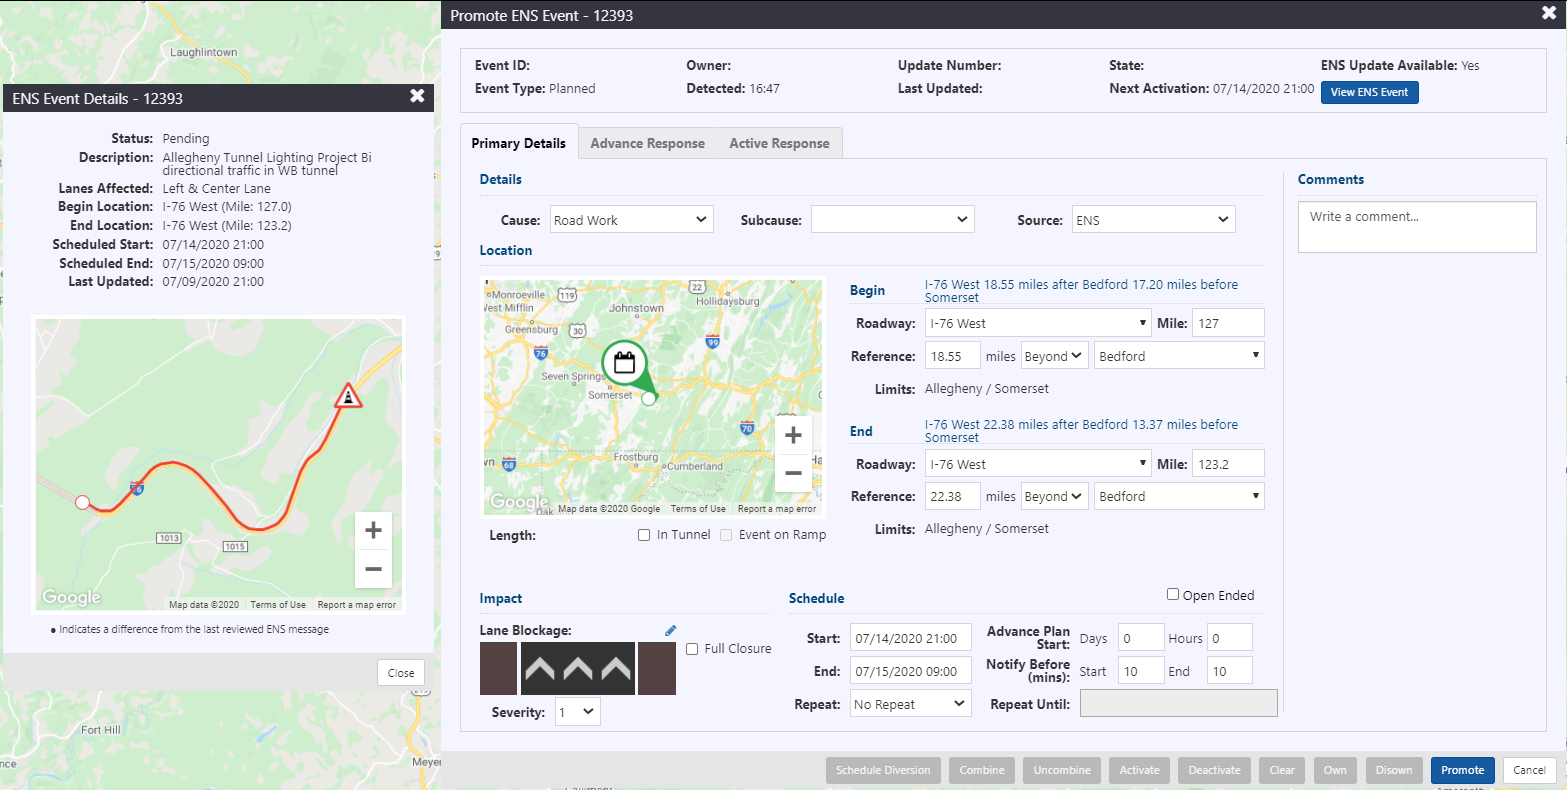Screen dimensions: 1567x790
Task: Click the pencil icon to edit Lane Blockage
Action: [x=670, y=630]
